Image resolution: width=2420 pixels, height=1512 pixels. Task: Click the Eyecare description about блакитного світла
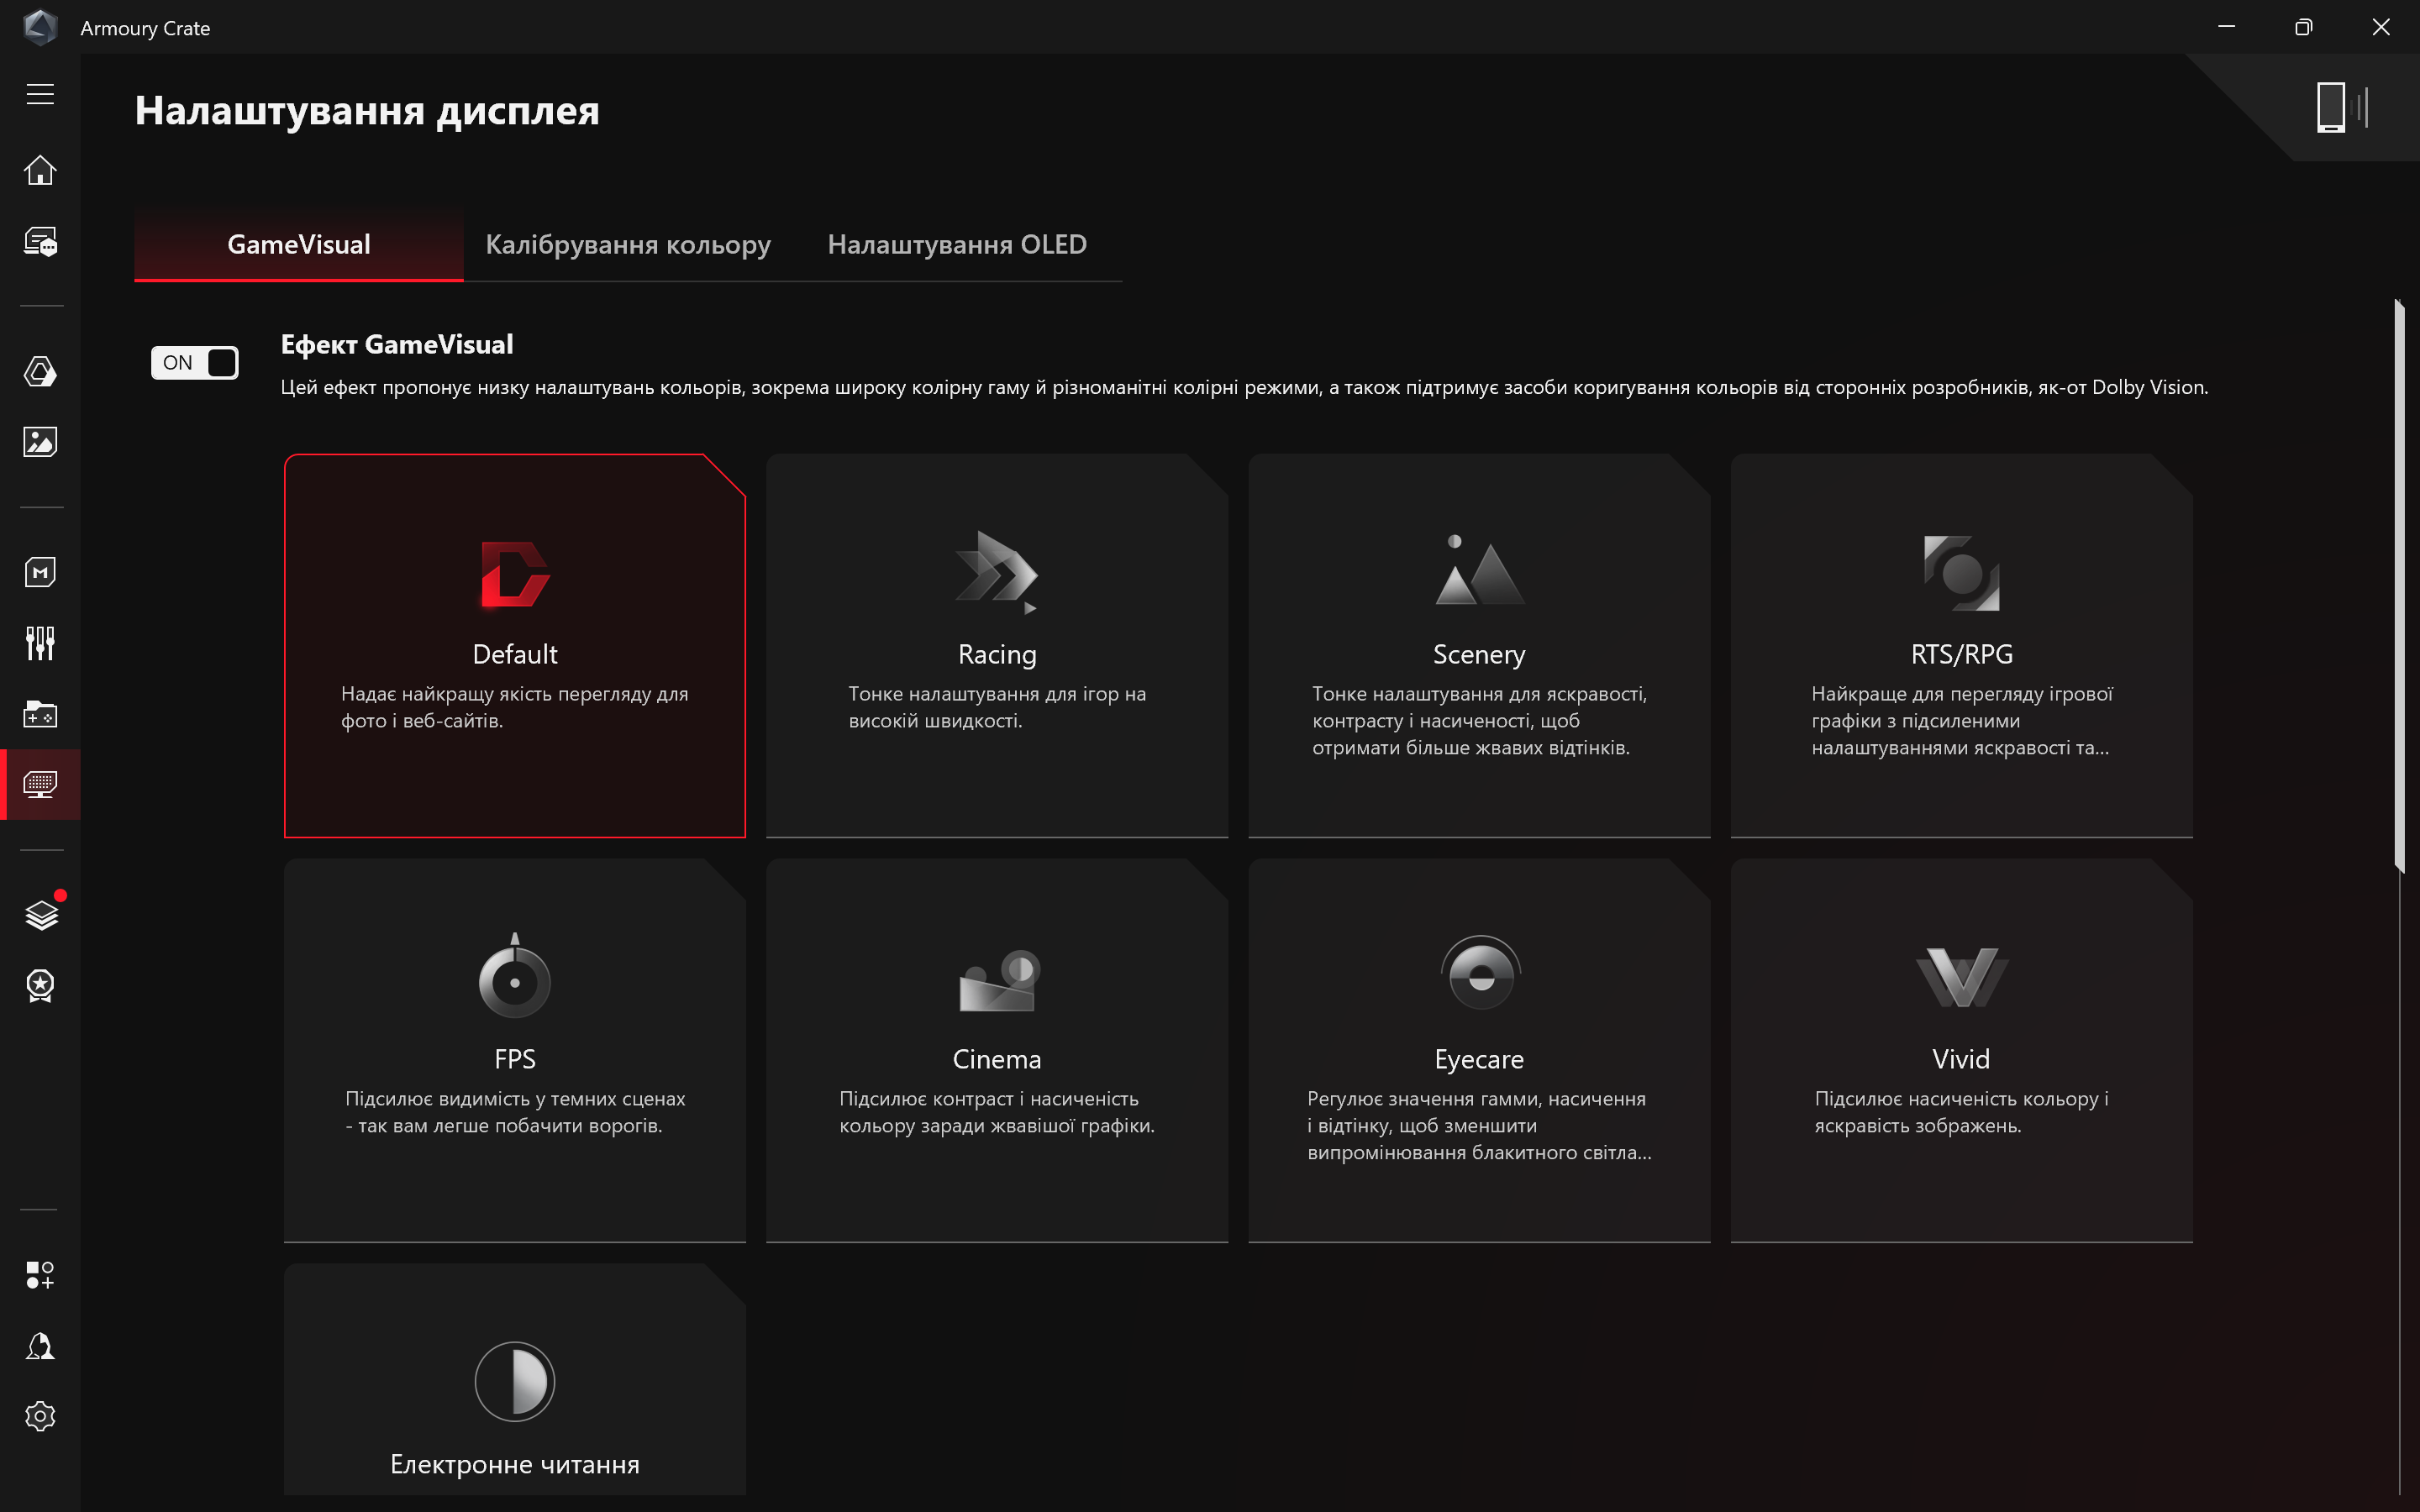(x=1479, y=1125)
